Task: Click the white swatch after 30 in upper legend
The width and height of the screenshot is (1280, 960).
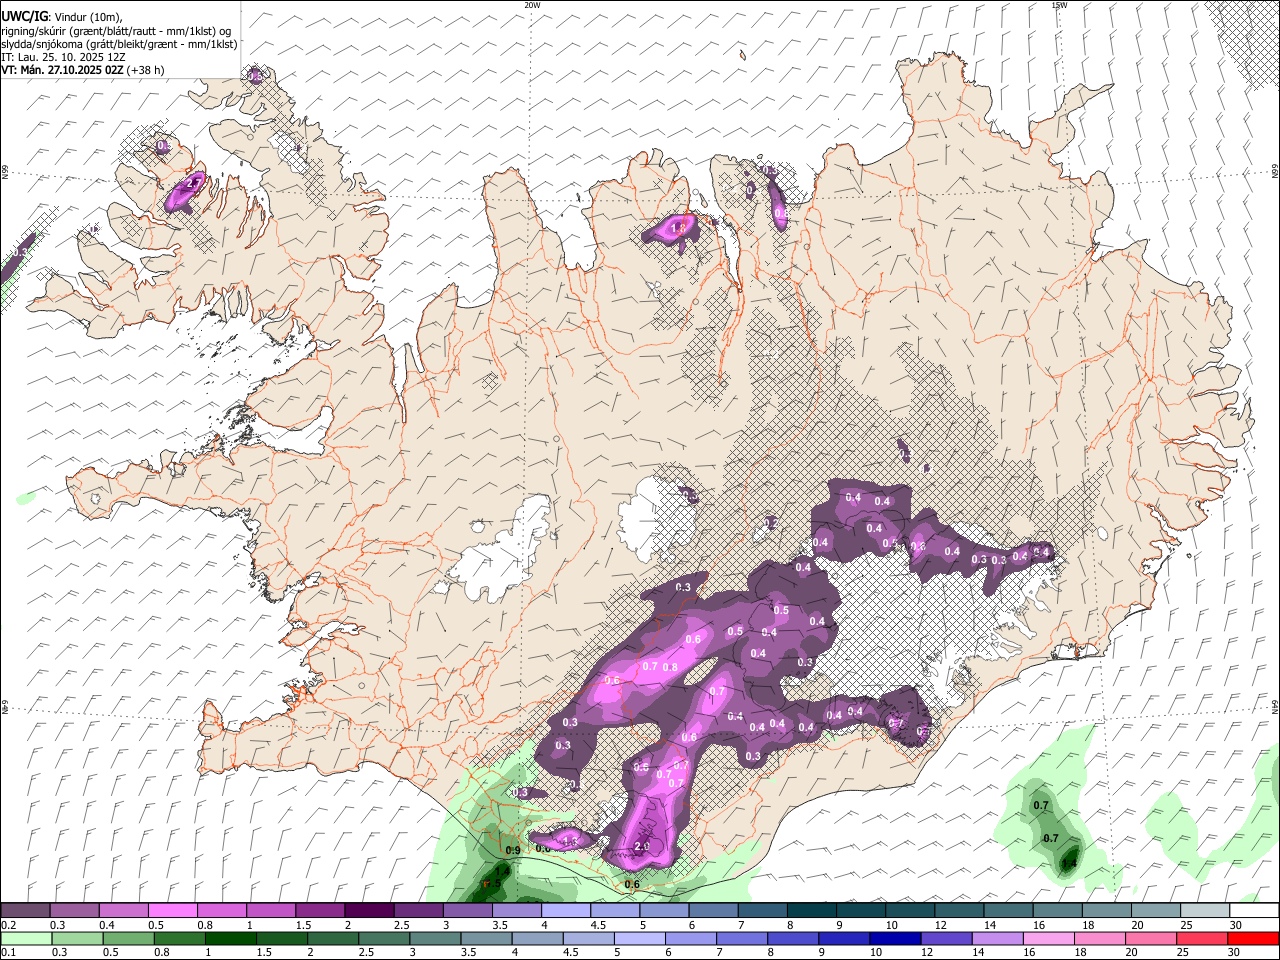Action: (1252, 911)
